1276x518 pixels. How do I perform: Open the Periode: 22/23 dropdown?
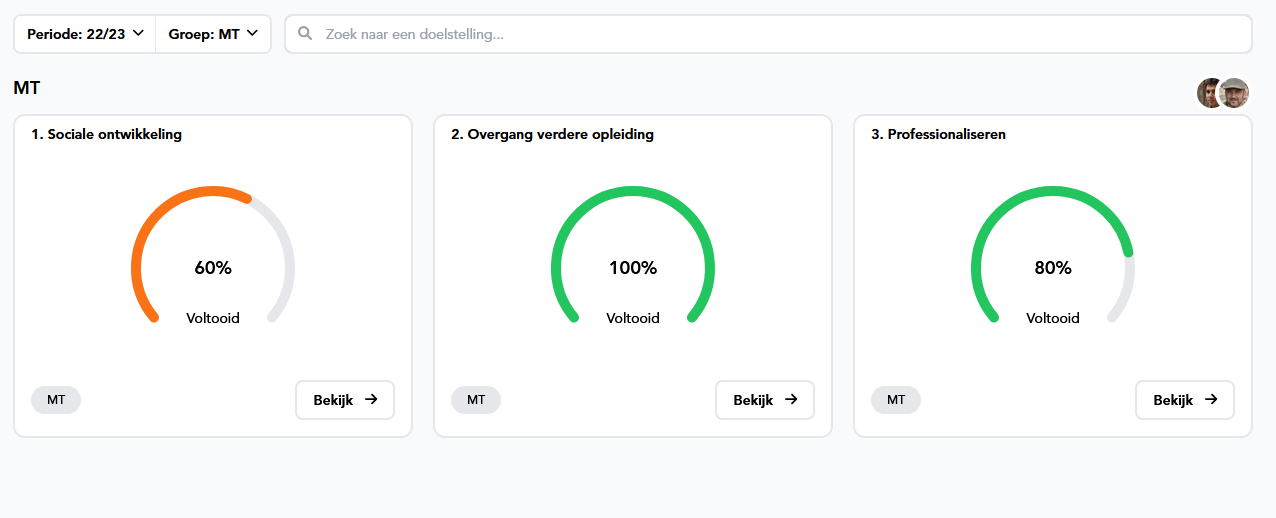(85, 34)
